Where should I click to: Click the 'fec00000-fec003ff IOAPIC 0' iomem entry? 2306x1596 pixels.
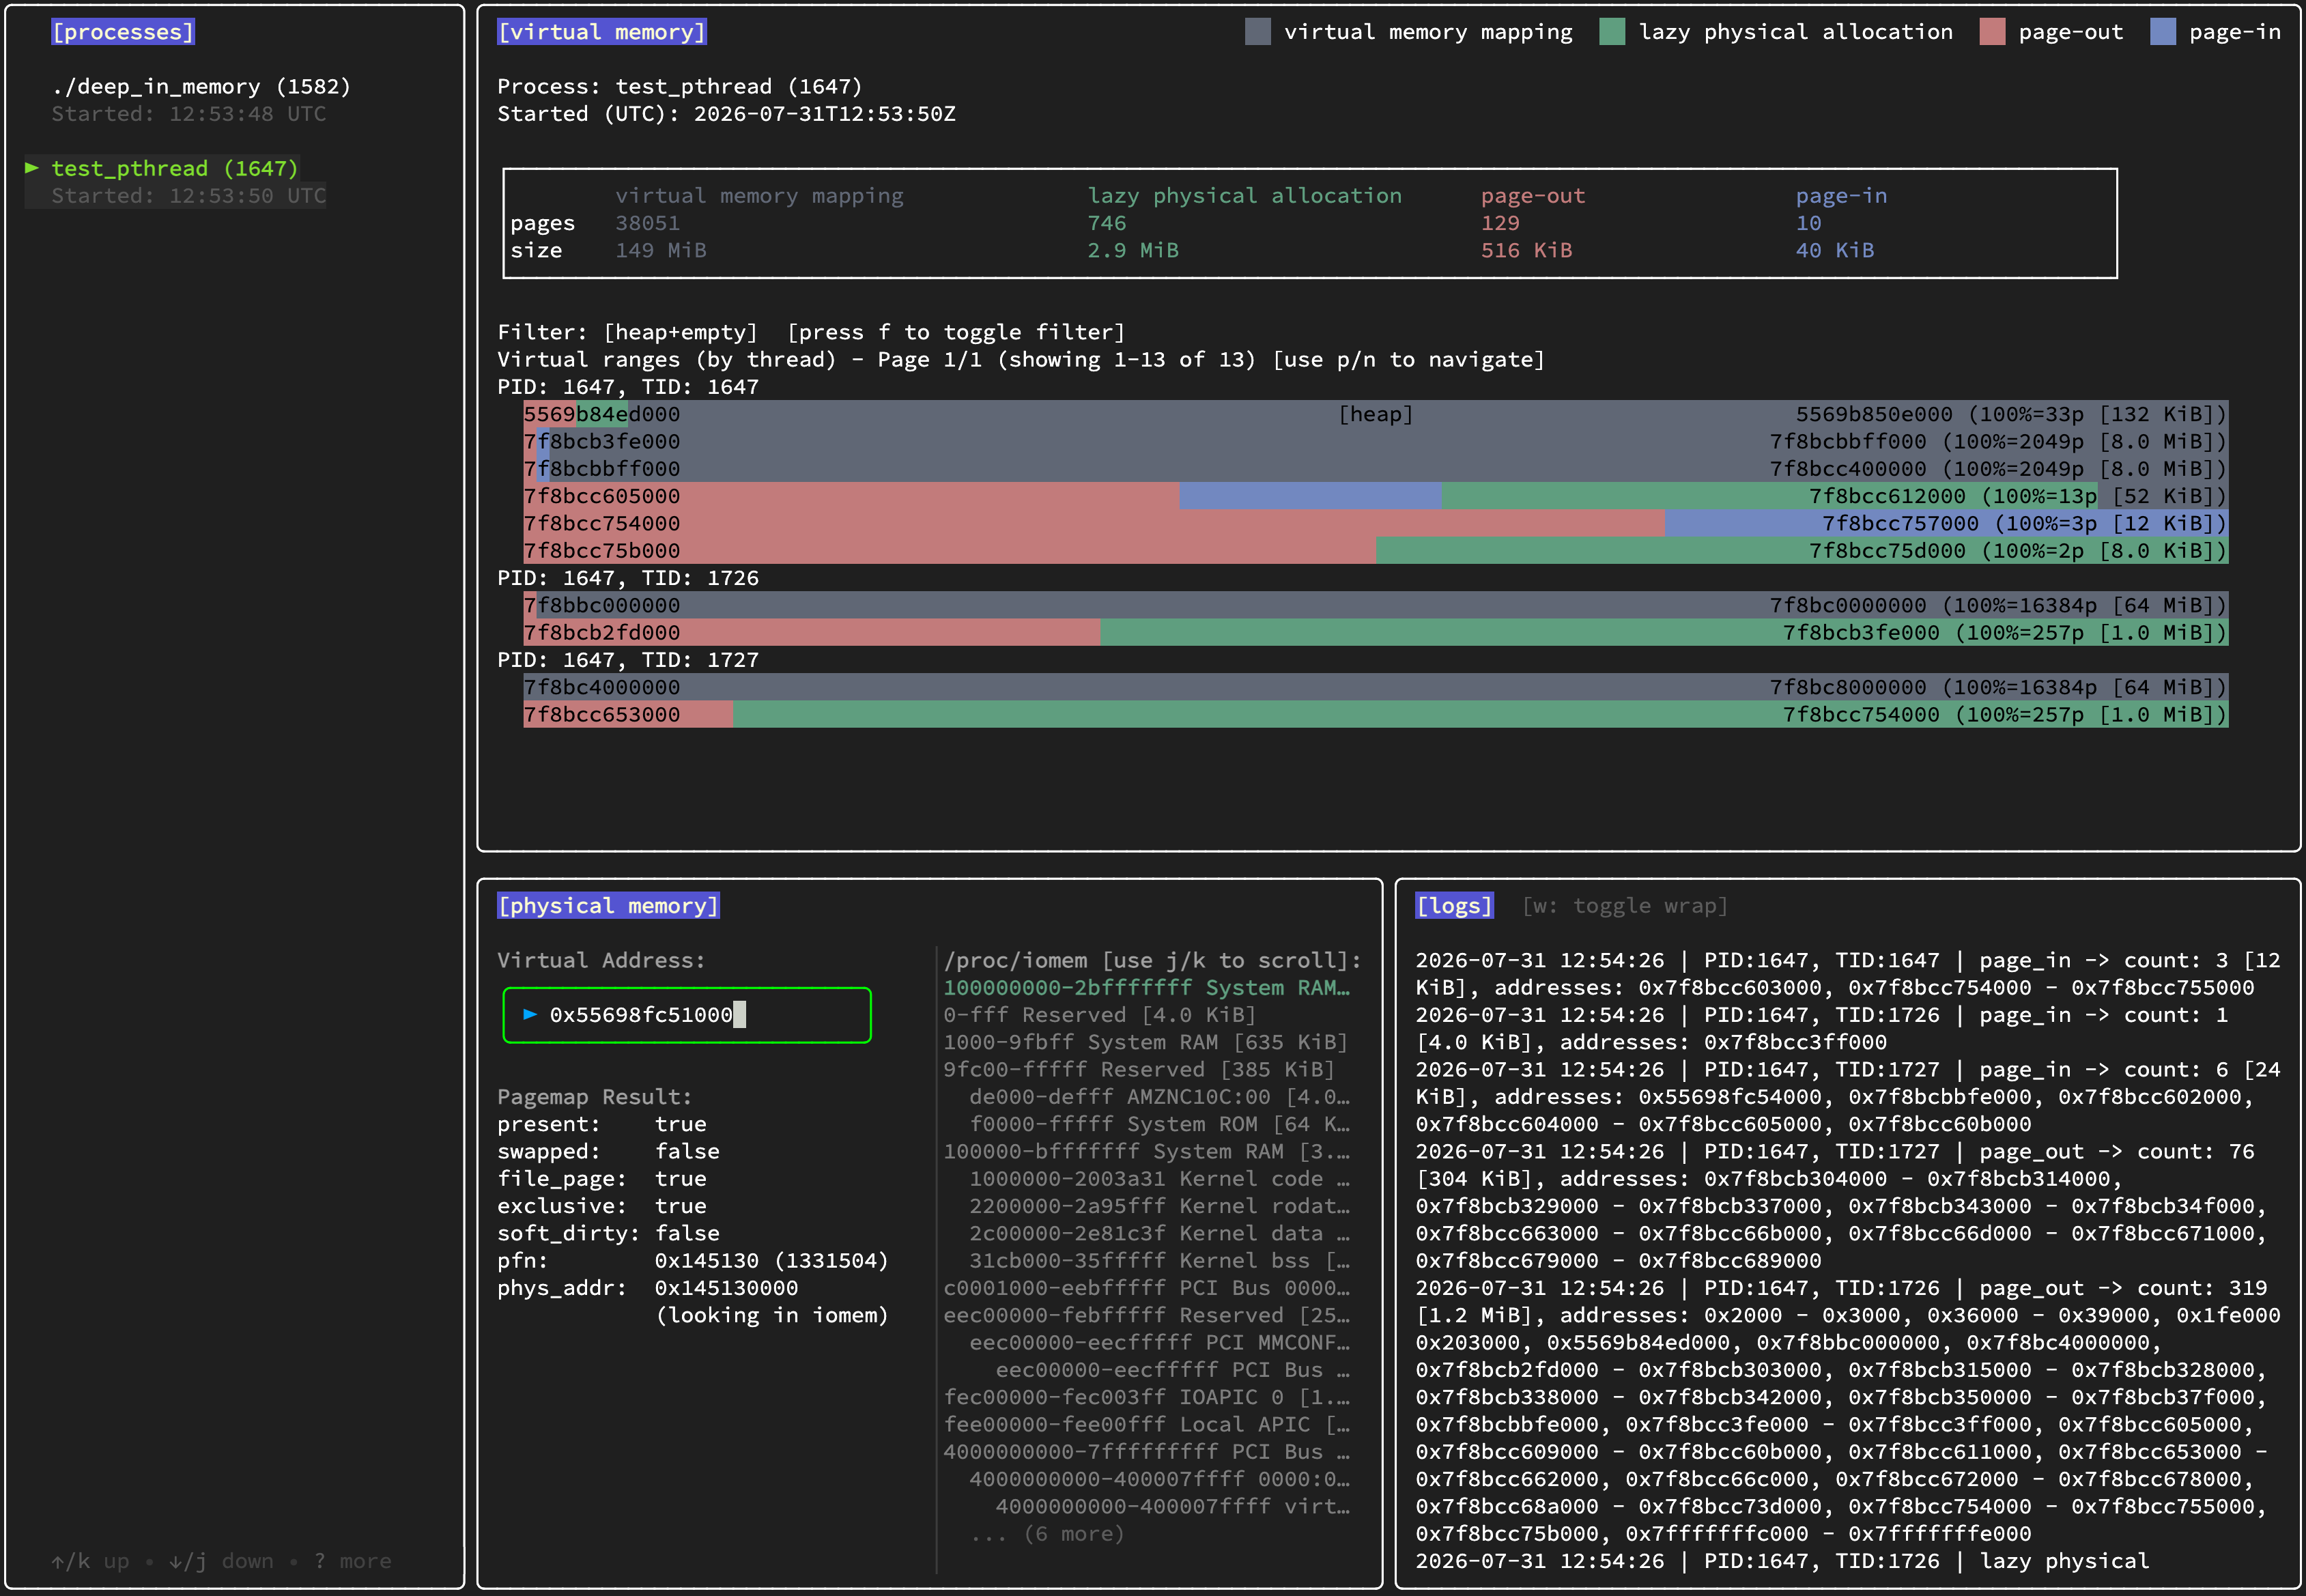[x=1147, y=1397]
